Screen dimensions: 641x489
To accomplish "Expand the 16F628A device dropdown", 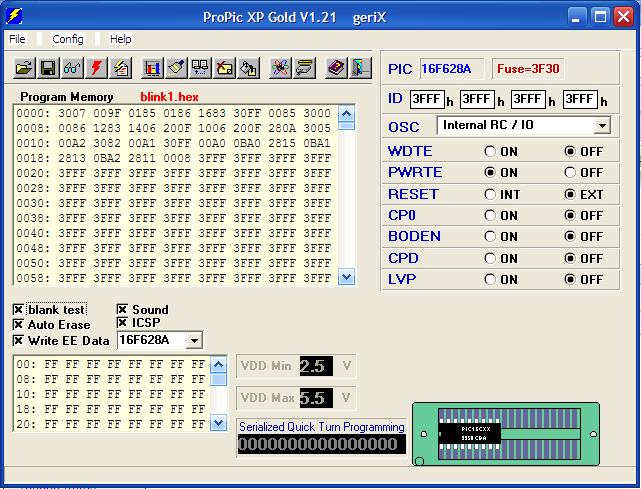I will tap(194, 340).
